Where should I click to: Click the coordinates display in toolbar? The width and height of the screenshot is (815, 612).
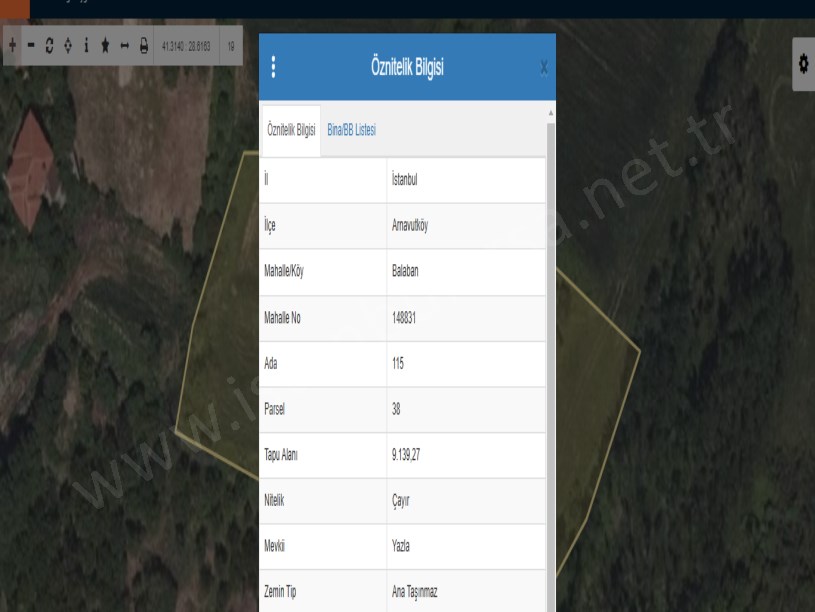click(x=186, y=46)
